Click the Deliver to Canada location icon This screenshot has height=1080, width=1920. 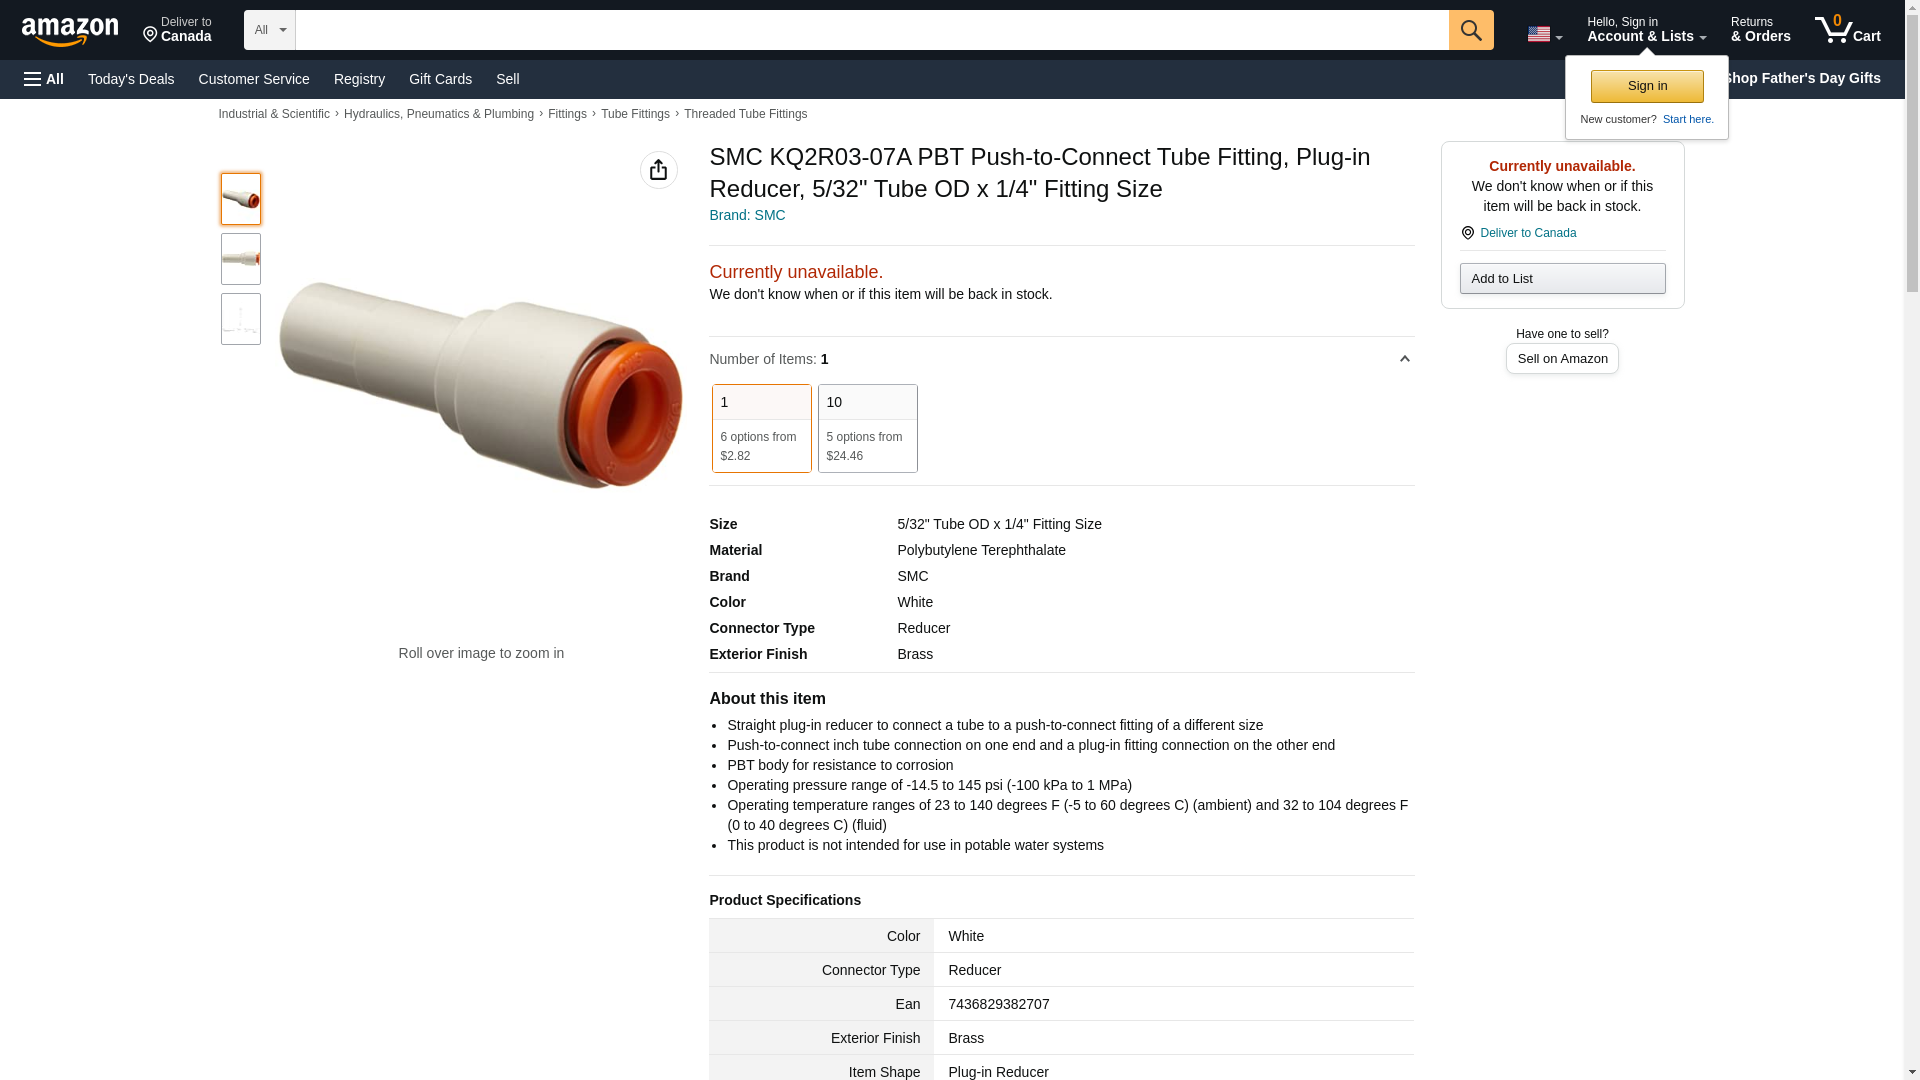pos(1468,233)
